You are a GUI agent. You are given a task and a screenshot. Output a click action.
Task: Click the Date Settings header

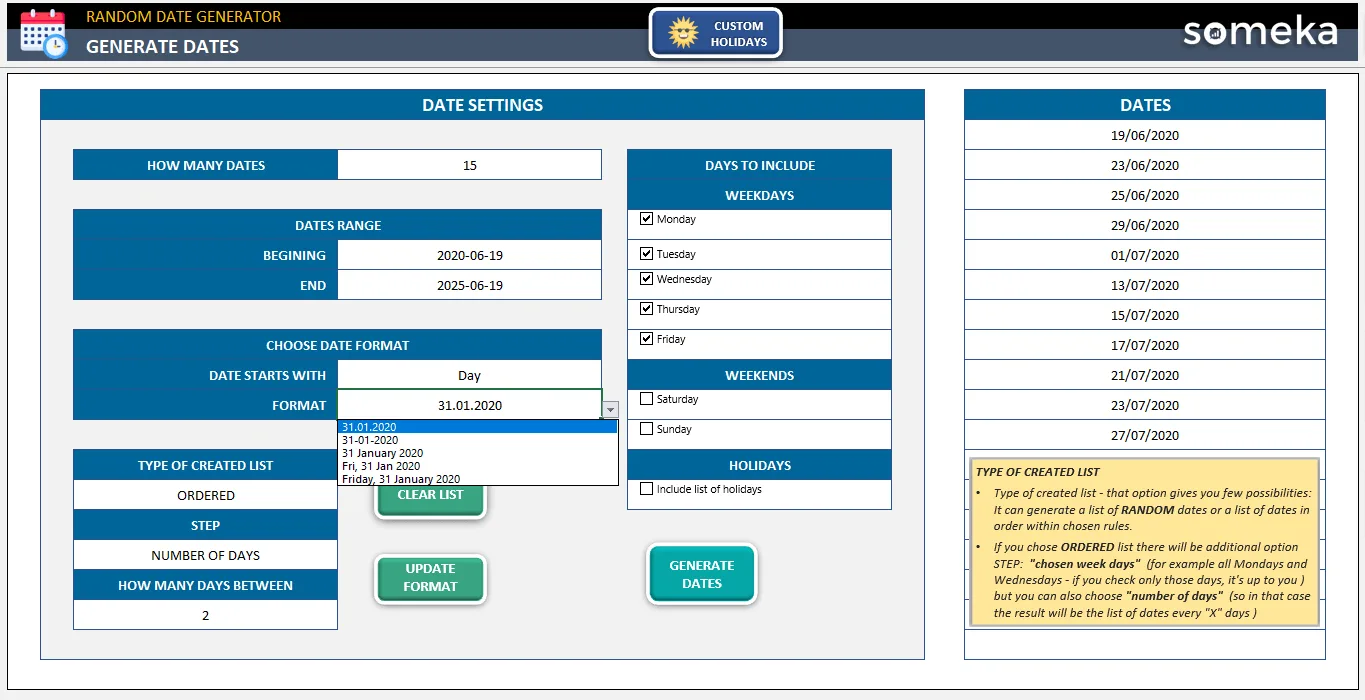(x=482, y=105)
